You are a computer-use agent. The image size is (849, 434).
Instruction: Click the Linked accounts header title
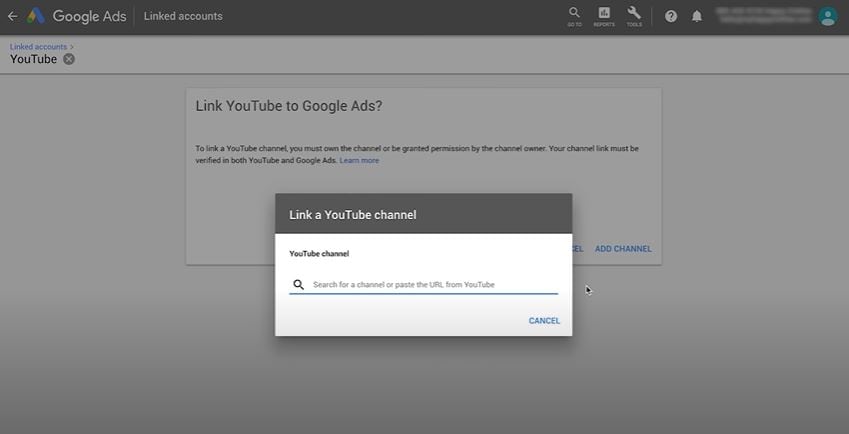(183, 16)
